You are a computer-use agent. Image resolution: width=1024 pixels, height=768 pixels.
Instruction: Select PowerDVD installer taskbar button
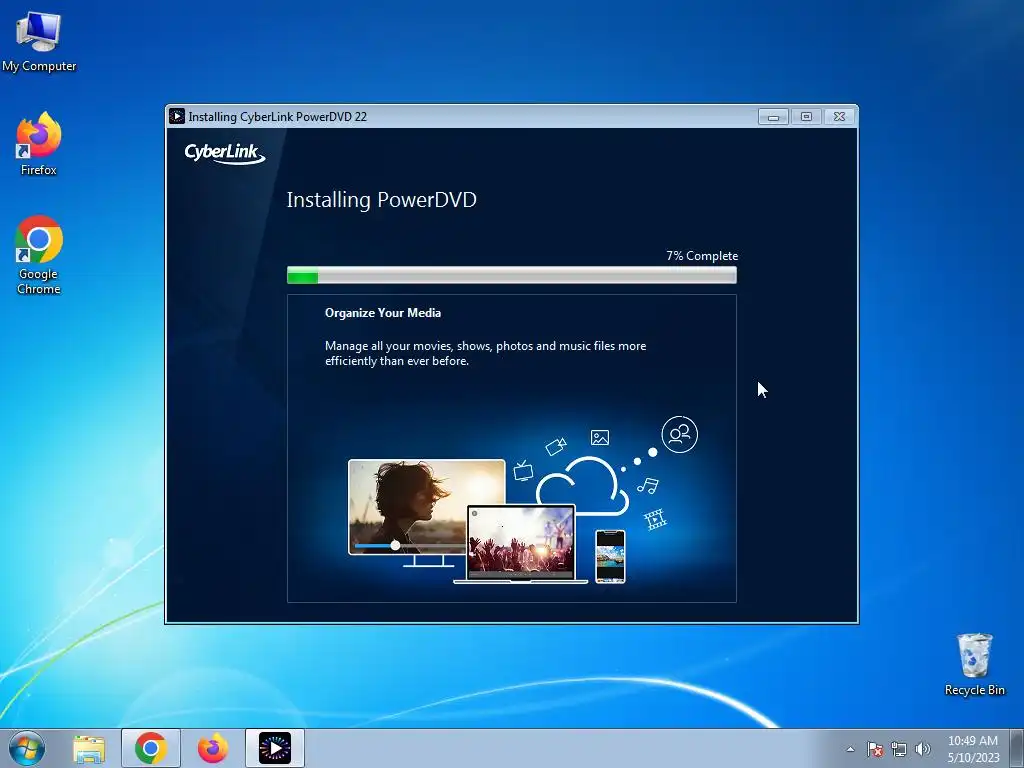(x=275, y=748)
